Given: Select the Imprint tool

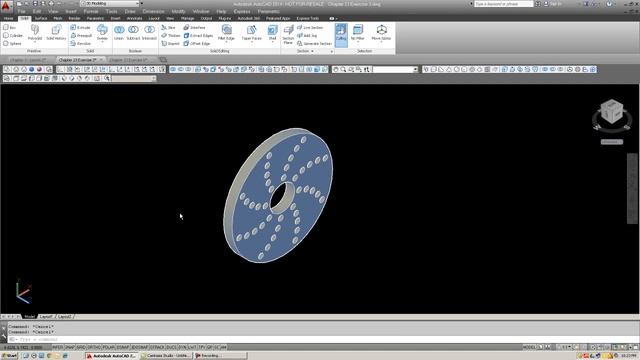Looking at the screenshot, I should pyautogui.click(x=170, y=43).
